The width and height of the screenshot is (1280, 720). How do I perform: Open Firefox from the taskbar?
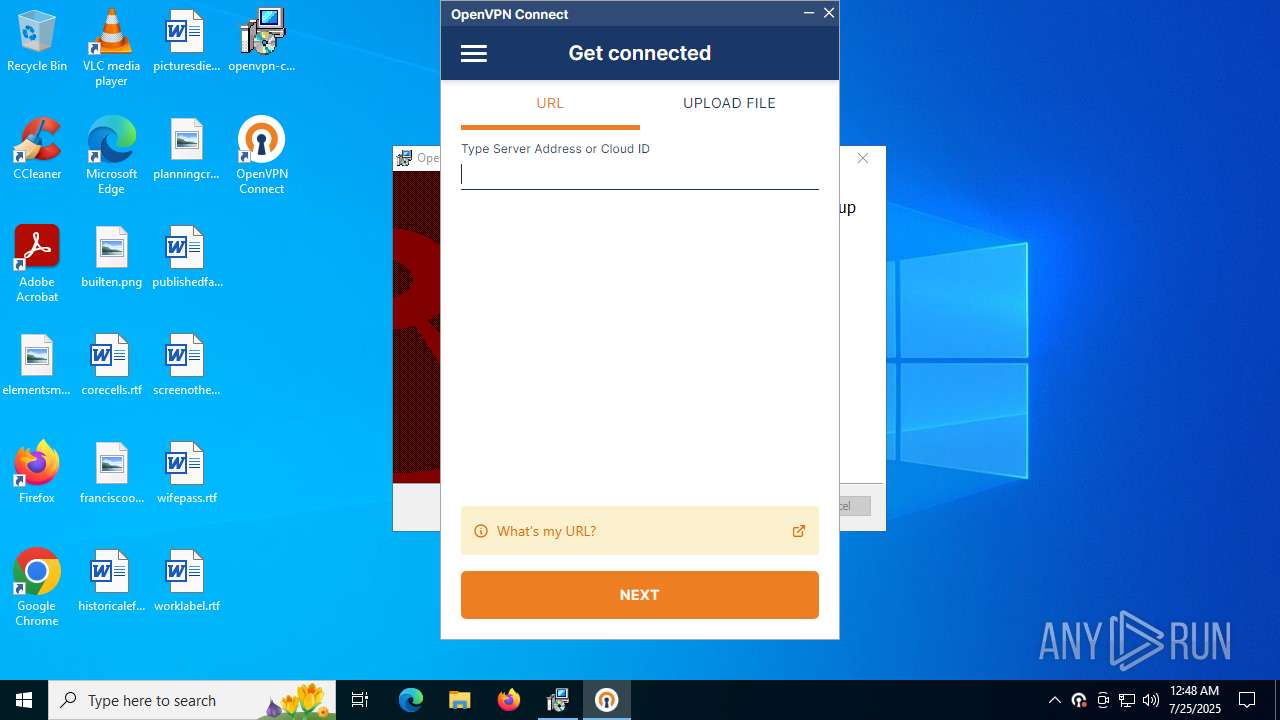click(x=508, y=700)
